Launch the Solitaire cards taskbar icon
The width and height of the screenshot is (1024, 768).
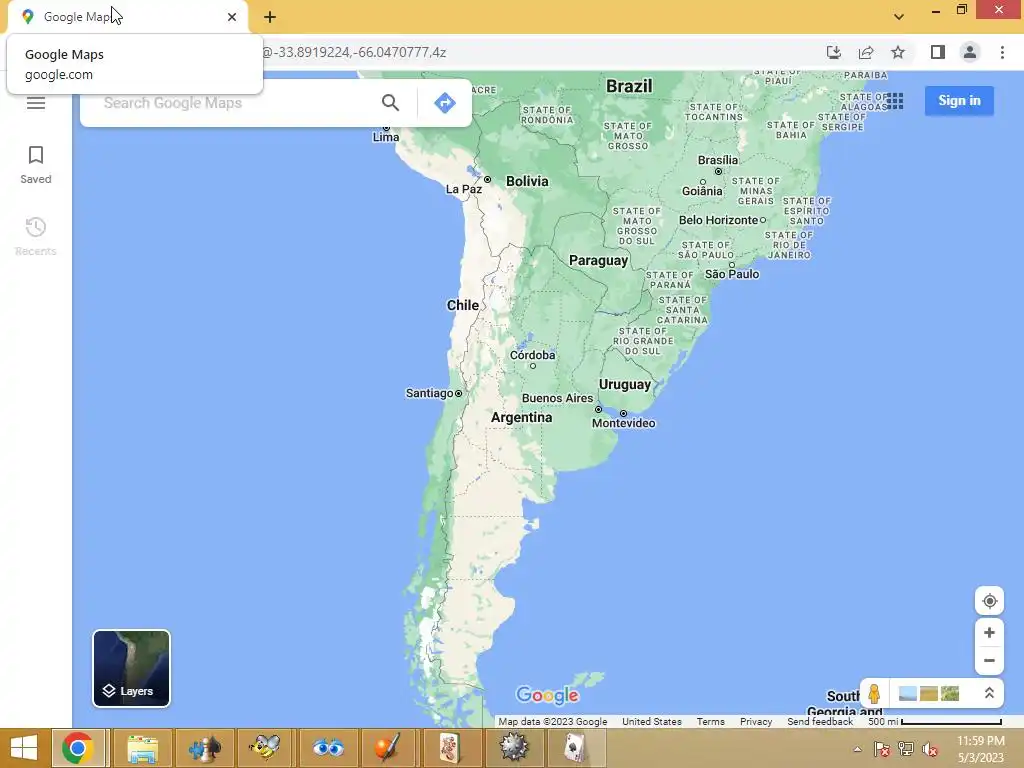click(x=575, y=748)
